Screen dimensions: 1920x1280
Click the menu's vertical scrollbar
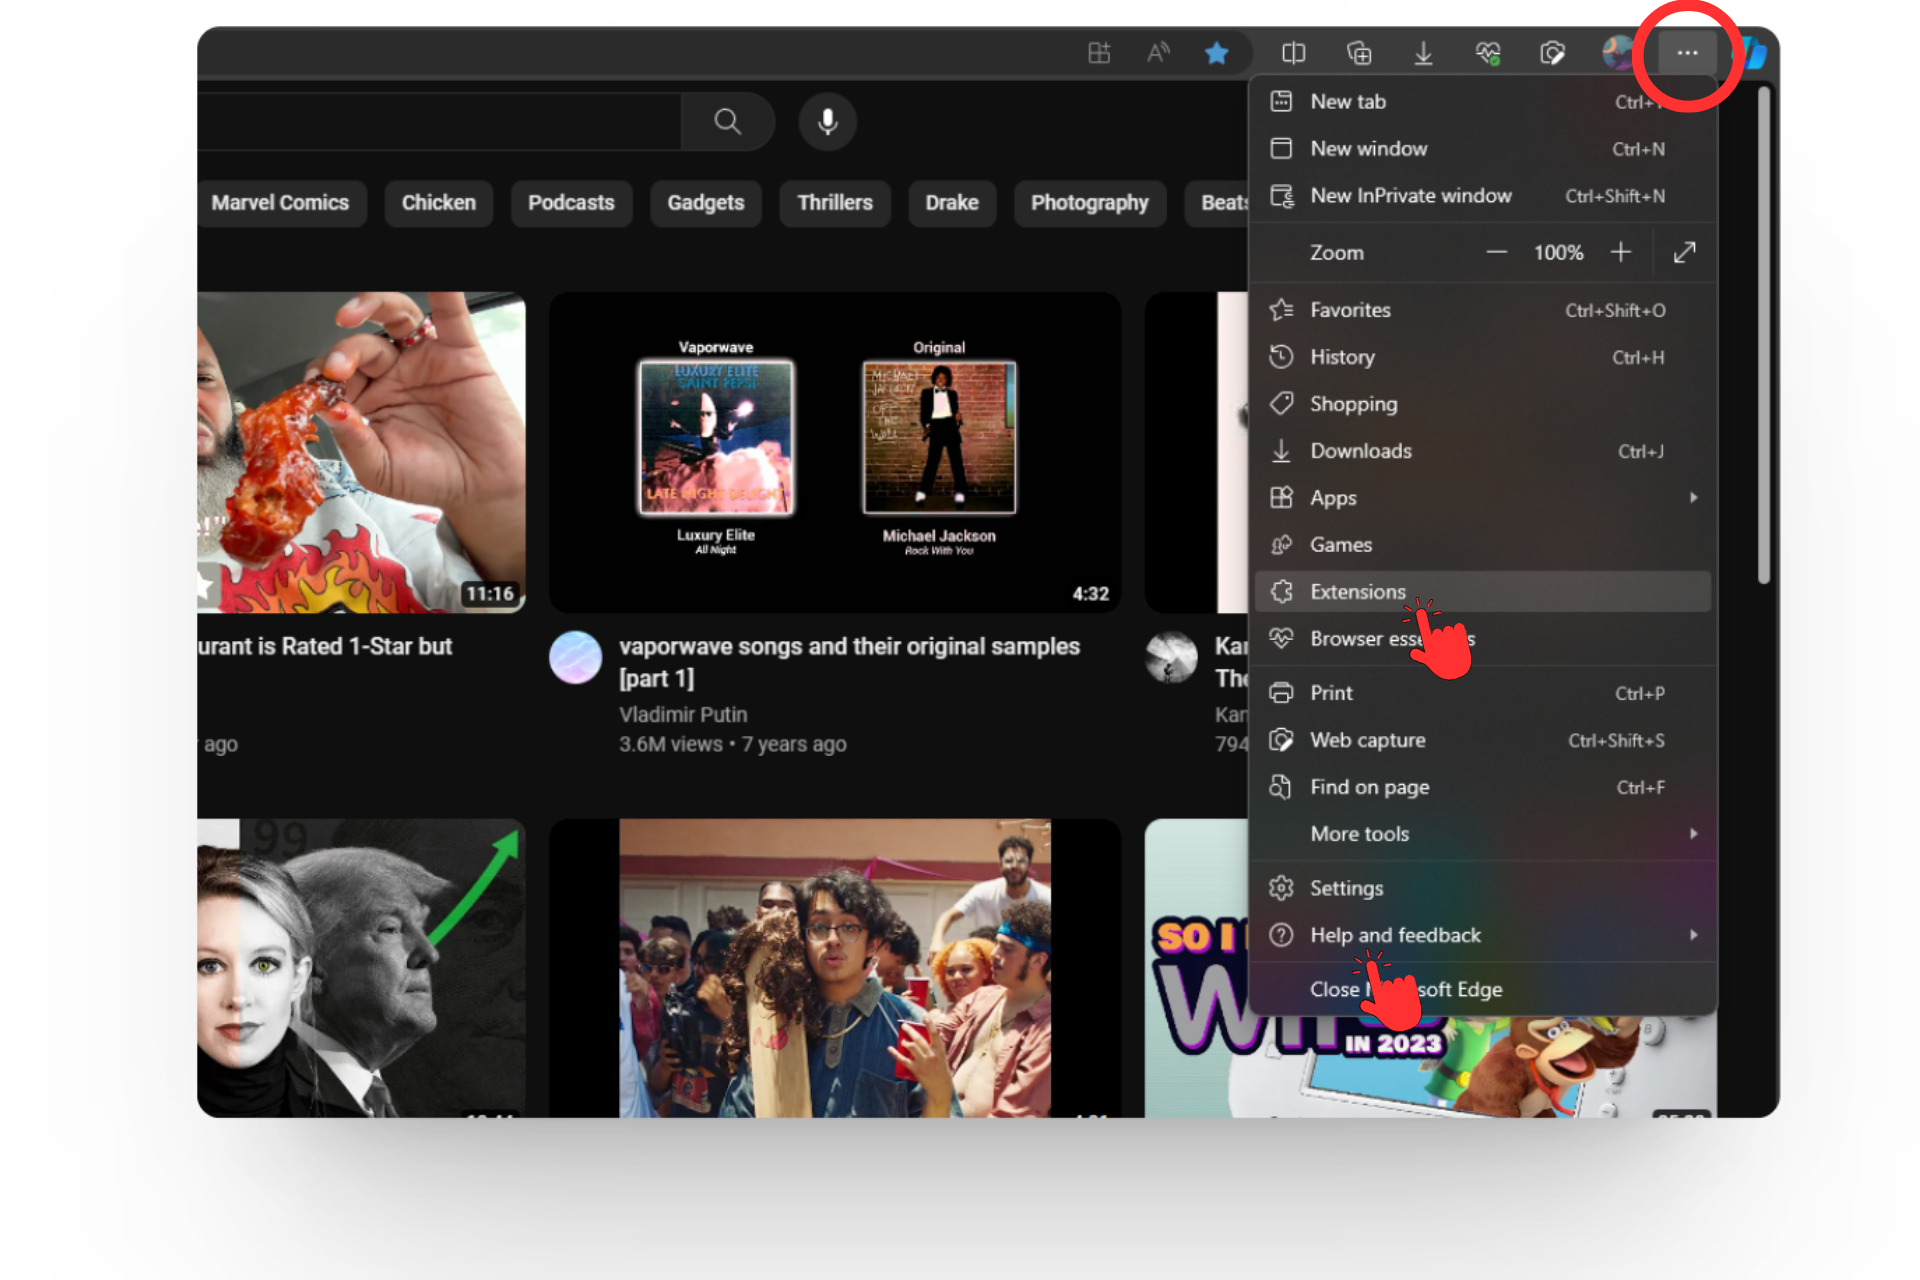(x=1763, y=335)
